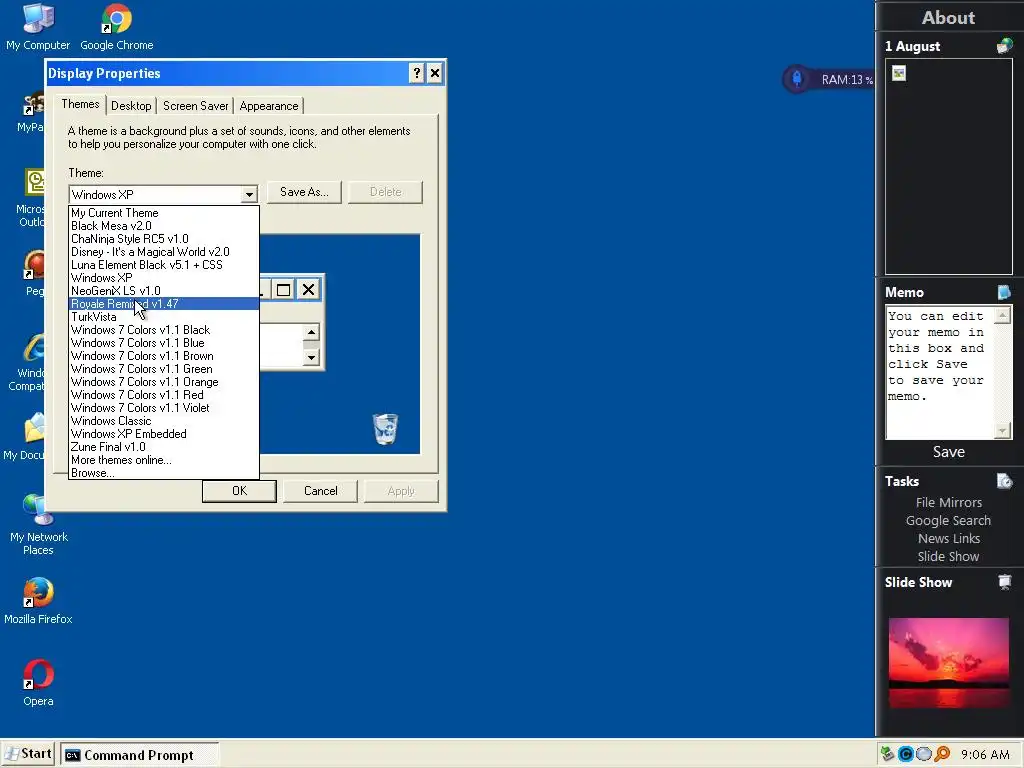
Task: Click Browse... in theme list
Action: tap(164, 473)
